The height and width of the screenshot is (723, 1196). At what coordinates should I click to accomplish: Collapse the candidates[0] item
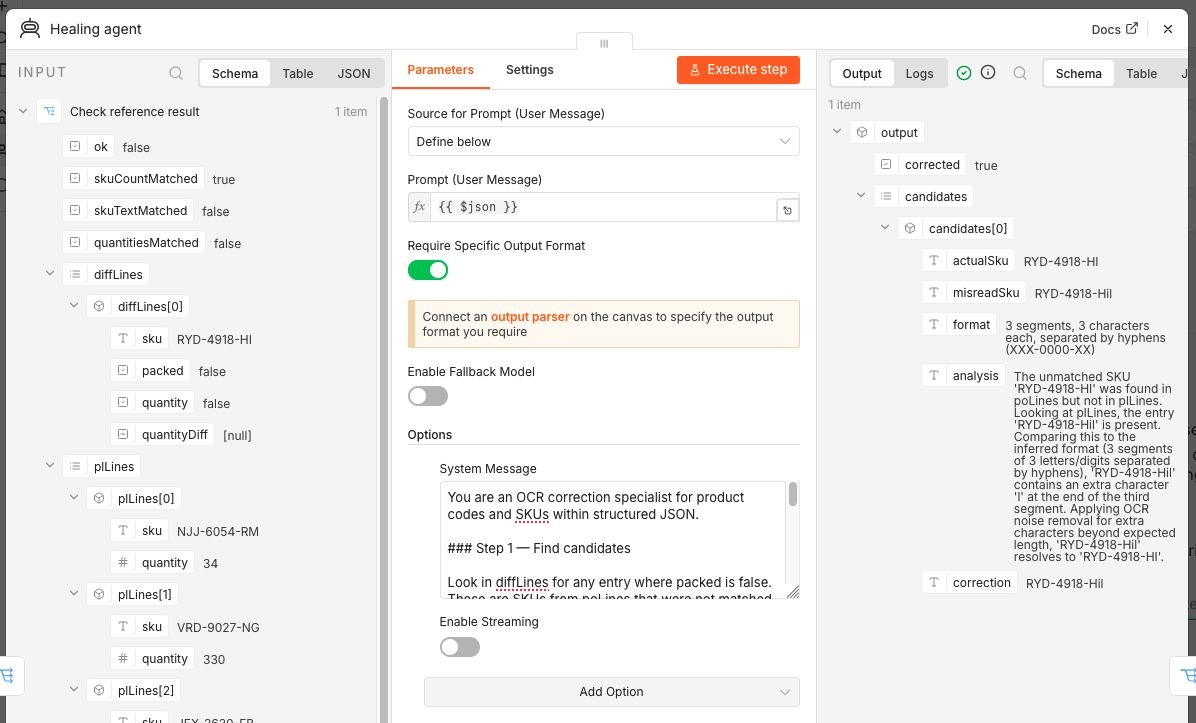(x=885, y=228)
